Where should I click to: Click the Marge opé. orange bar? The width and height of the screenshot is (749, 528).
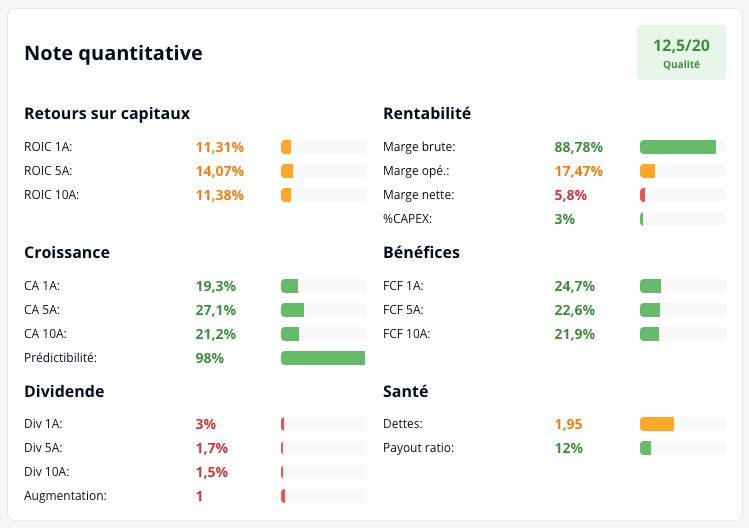tap(683, 171)
